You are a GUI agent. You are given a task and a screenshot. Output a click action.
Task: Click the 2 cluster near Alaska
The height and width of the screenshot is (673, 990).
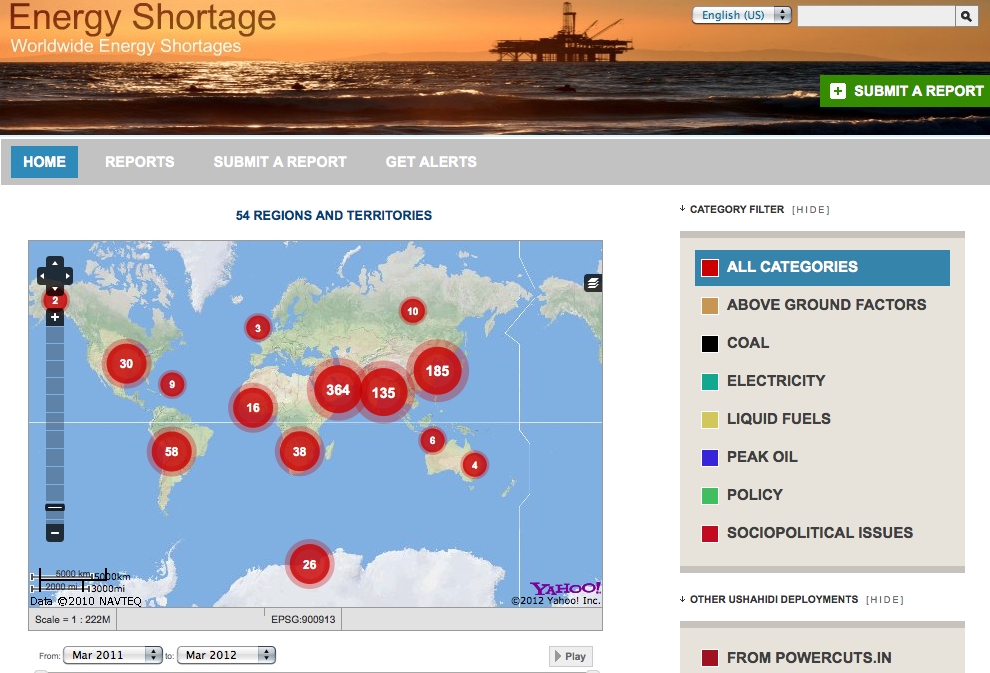pos(55,301)
